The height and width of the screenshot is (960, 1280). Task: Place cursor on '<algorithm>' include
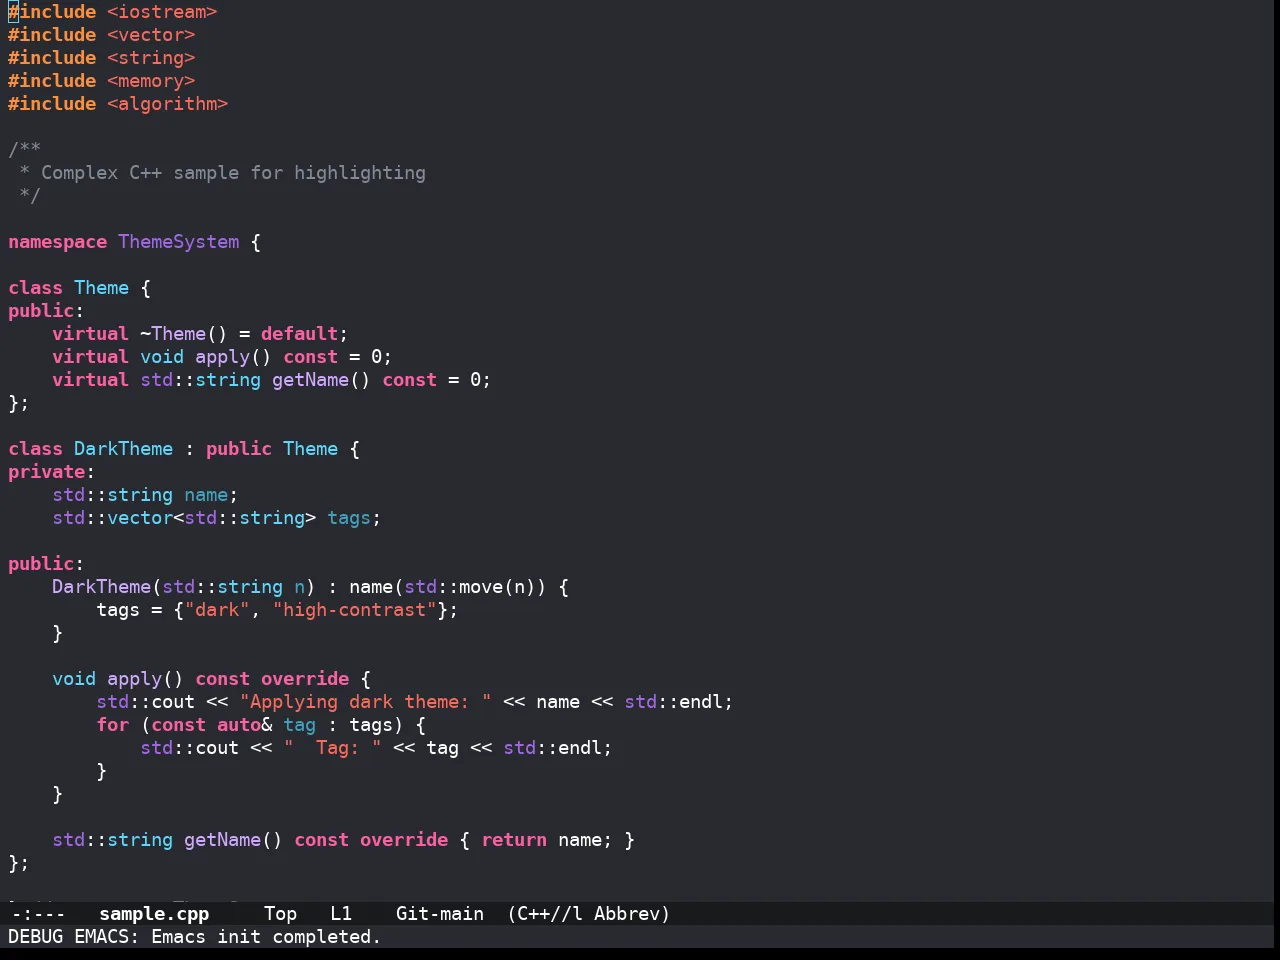coord(168,104)
